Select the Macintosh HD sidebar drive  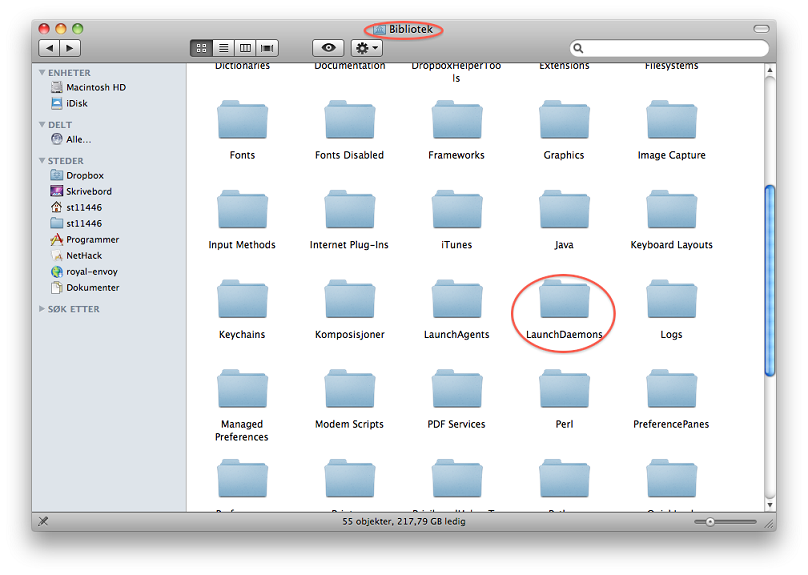coord(95,87)
